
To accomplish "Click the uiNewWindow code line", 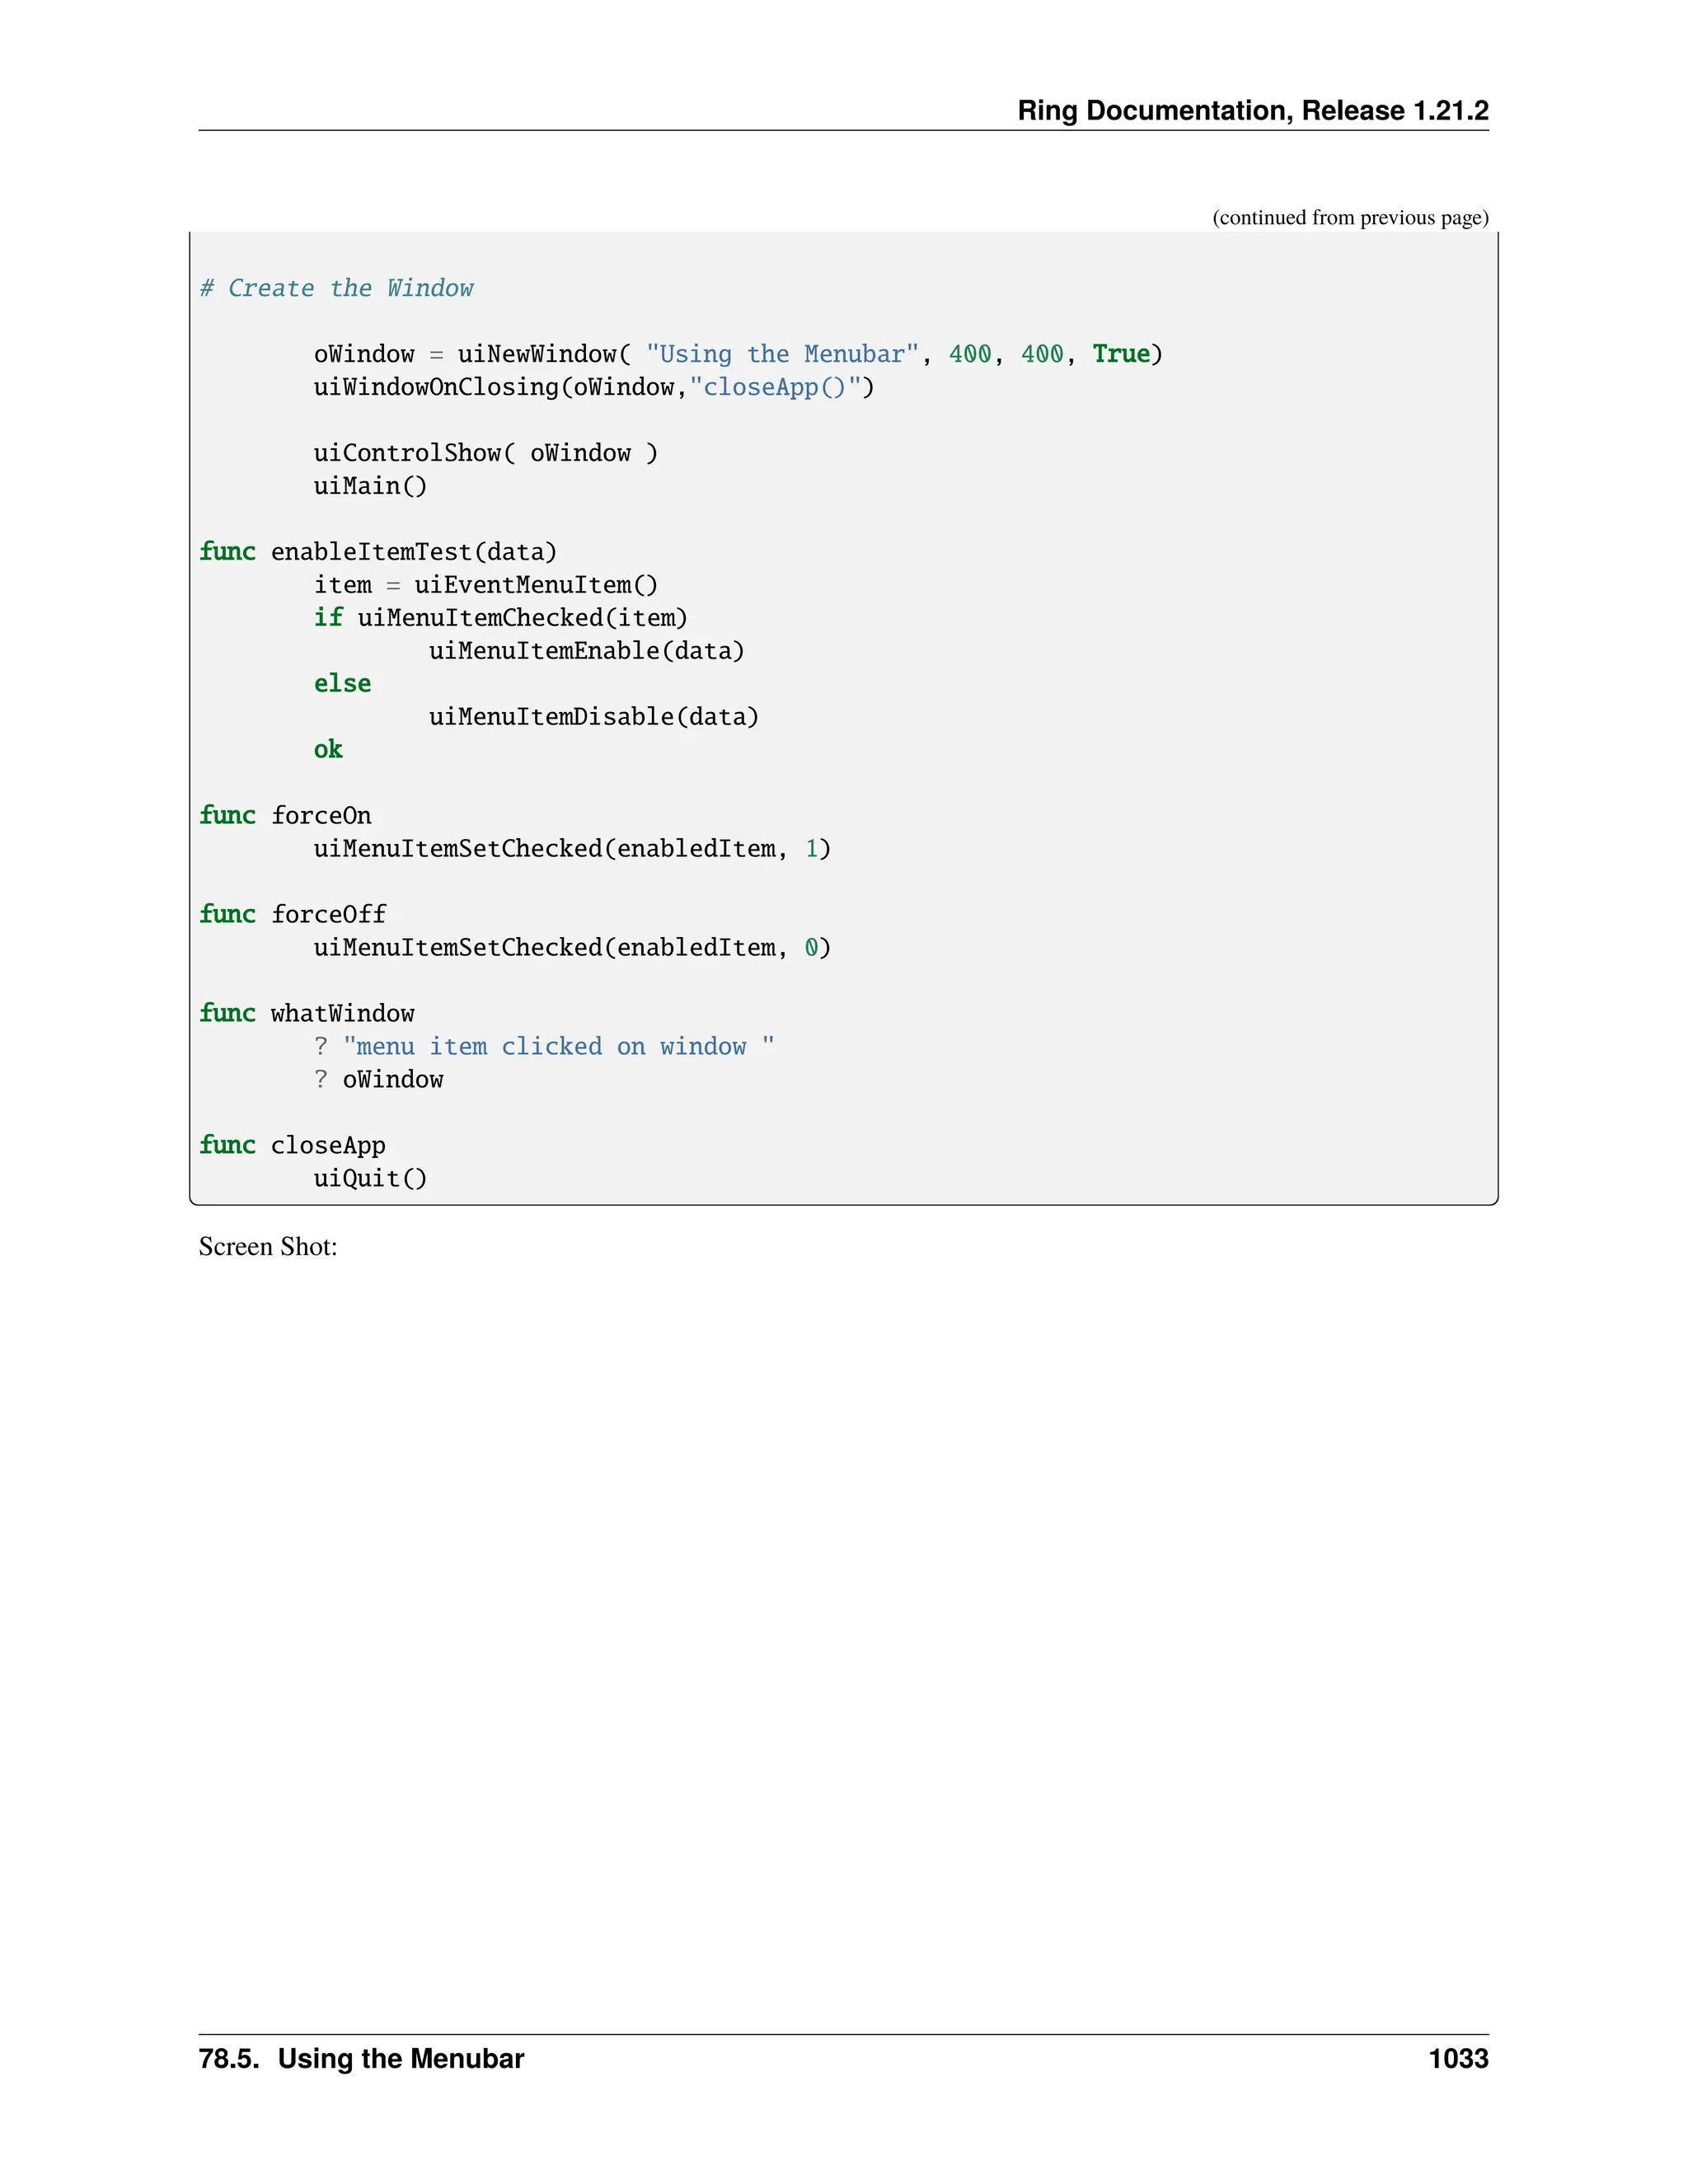I will coord(737,354).
